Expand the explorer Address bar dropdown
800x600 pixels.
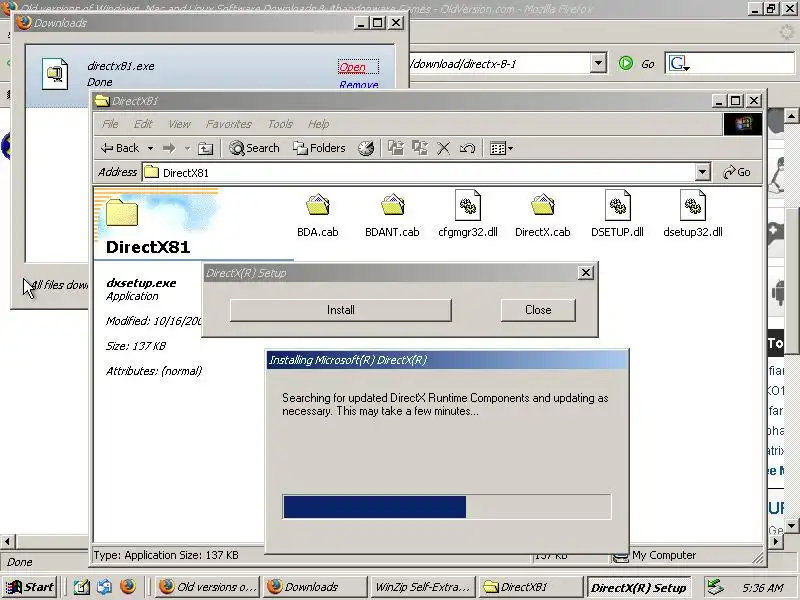click(703, 172)
